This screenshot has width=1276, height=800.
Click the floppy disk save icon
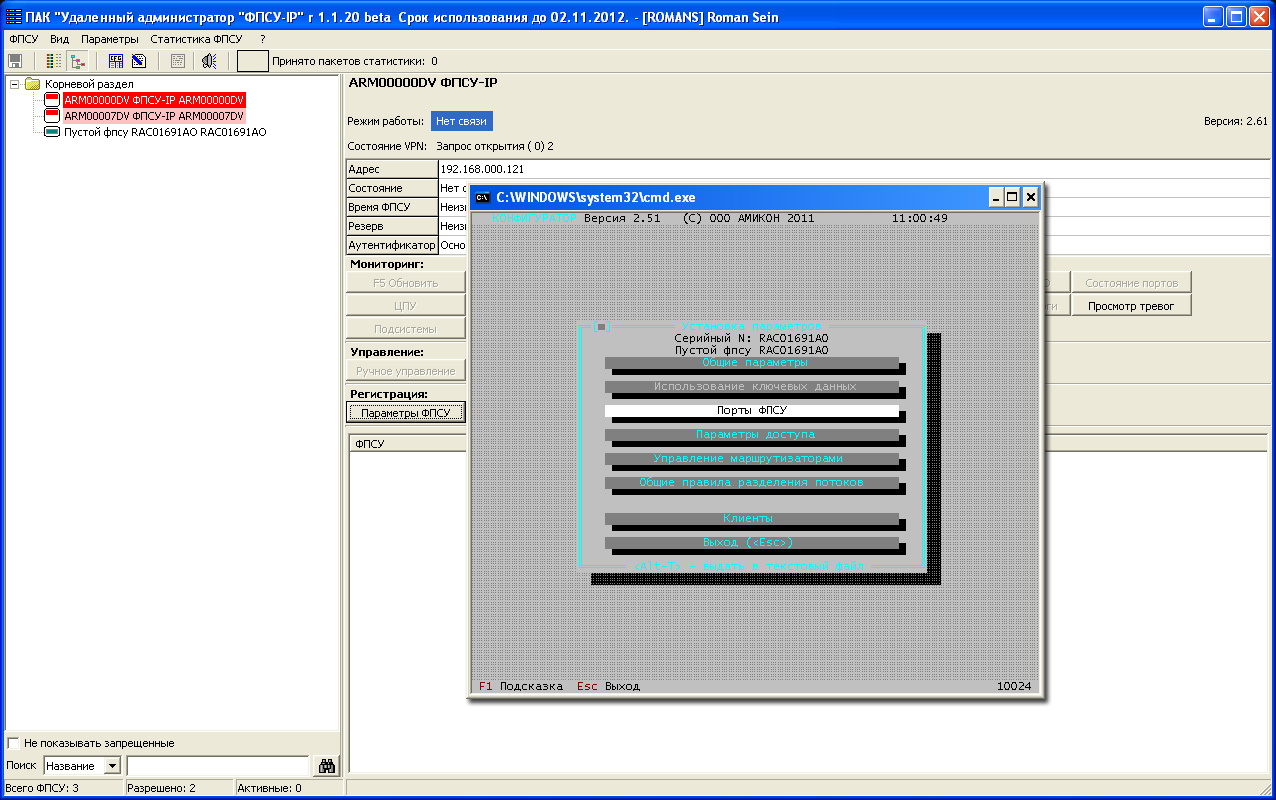pyautogui.click(x=15, y=61)
